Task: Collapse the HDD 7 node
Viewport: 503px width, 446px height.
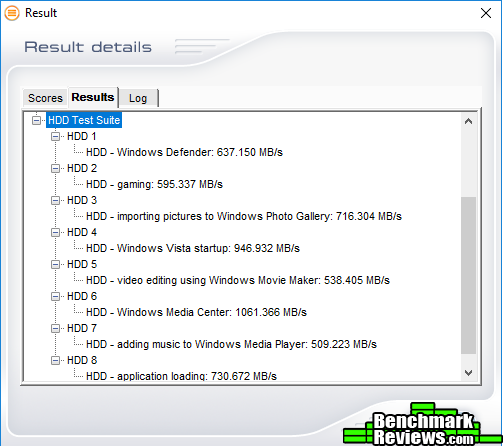Action: [55, 328]
